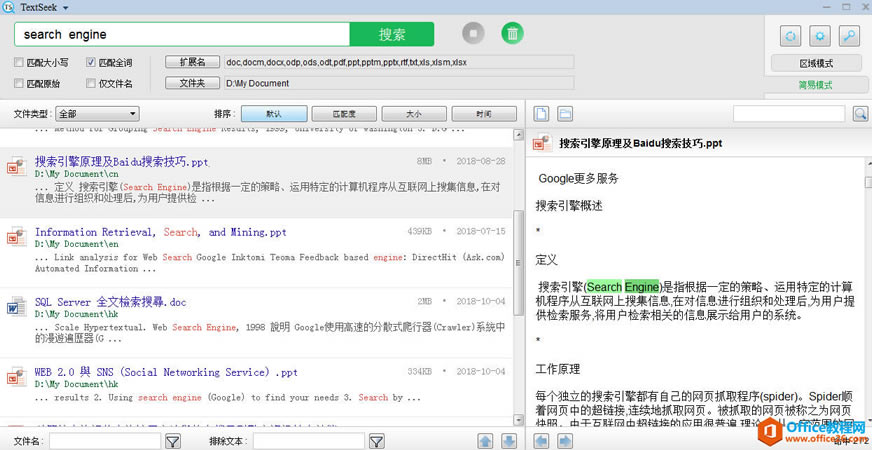
Task: Click the 排除文本 input field
Action: [x=309, y=442]
